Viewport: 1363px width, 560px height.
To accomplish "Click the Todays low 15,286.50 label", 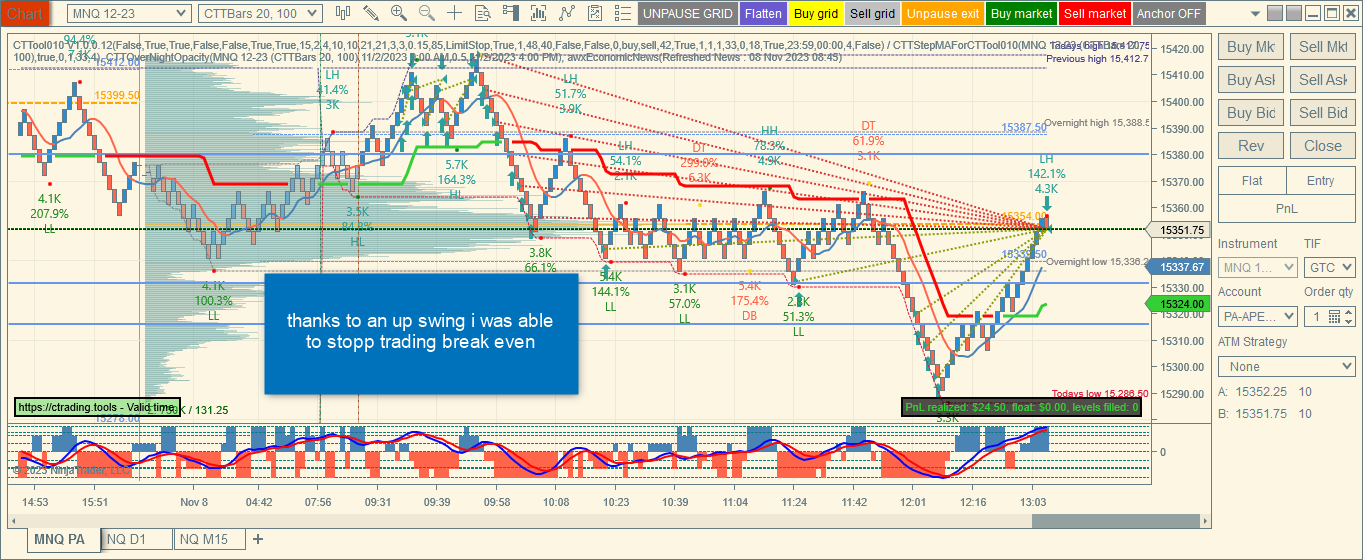I will [x=1100, y=394].
